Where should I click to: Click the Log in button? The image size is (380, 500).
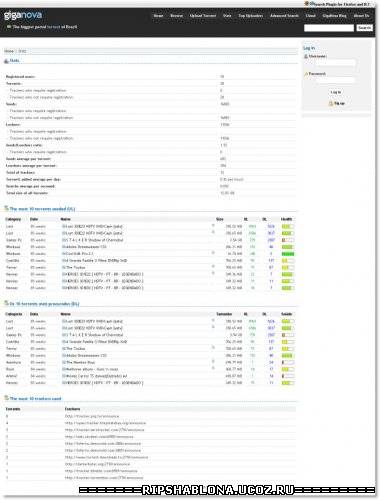coord(336,92)
